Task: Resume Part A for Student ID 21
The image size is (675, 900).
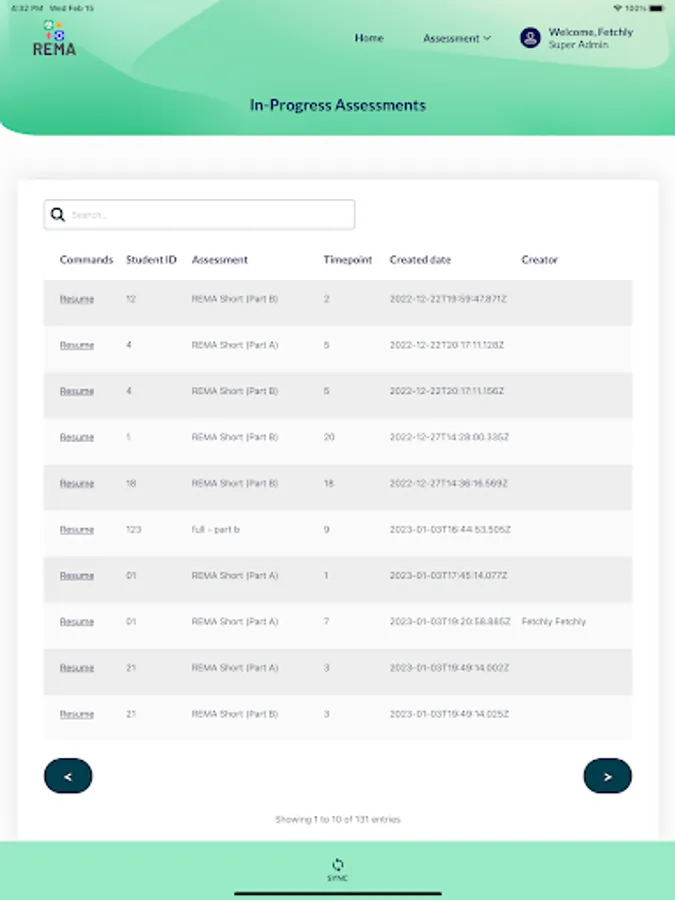Action: point(77,668)
